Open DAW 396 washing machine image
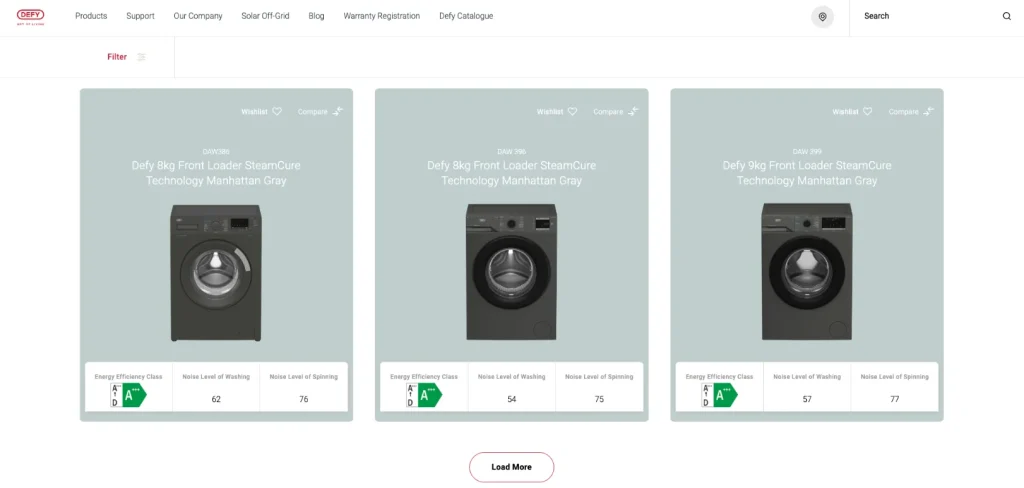Viewport: 1024px width, 488px height. coord(511,272)
